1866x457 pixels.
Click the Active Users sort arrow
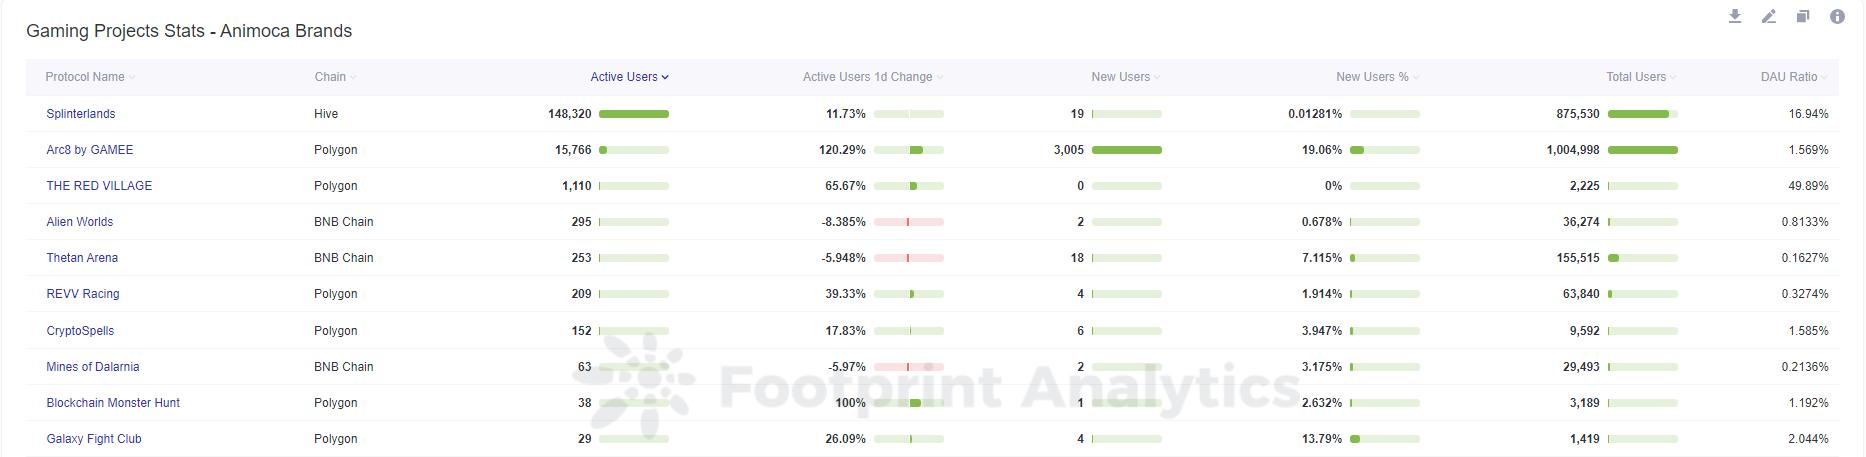tap(665, 77)
